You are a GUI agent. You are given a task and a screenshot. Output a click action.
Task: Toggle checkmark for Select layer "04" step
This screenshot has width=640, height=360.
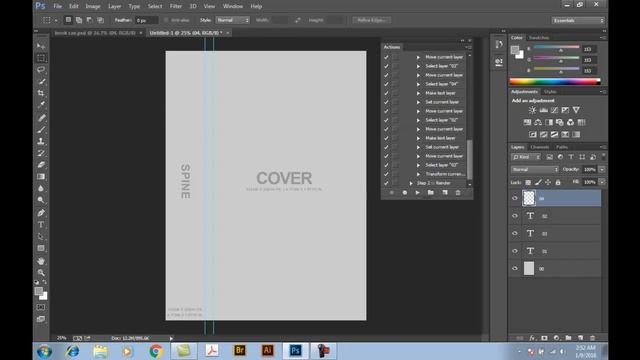(x=386, y=84)
